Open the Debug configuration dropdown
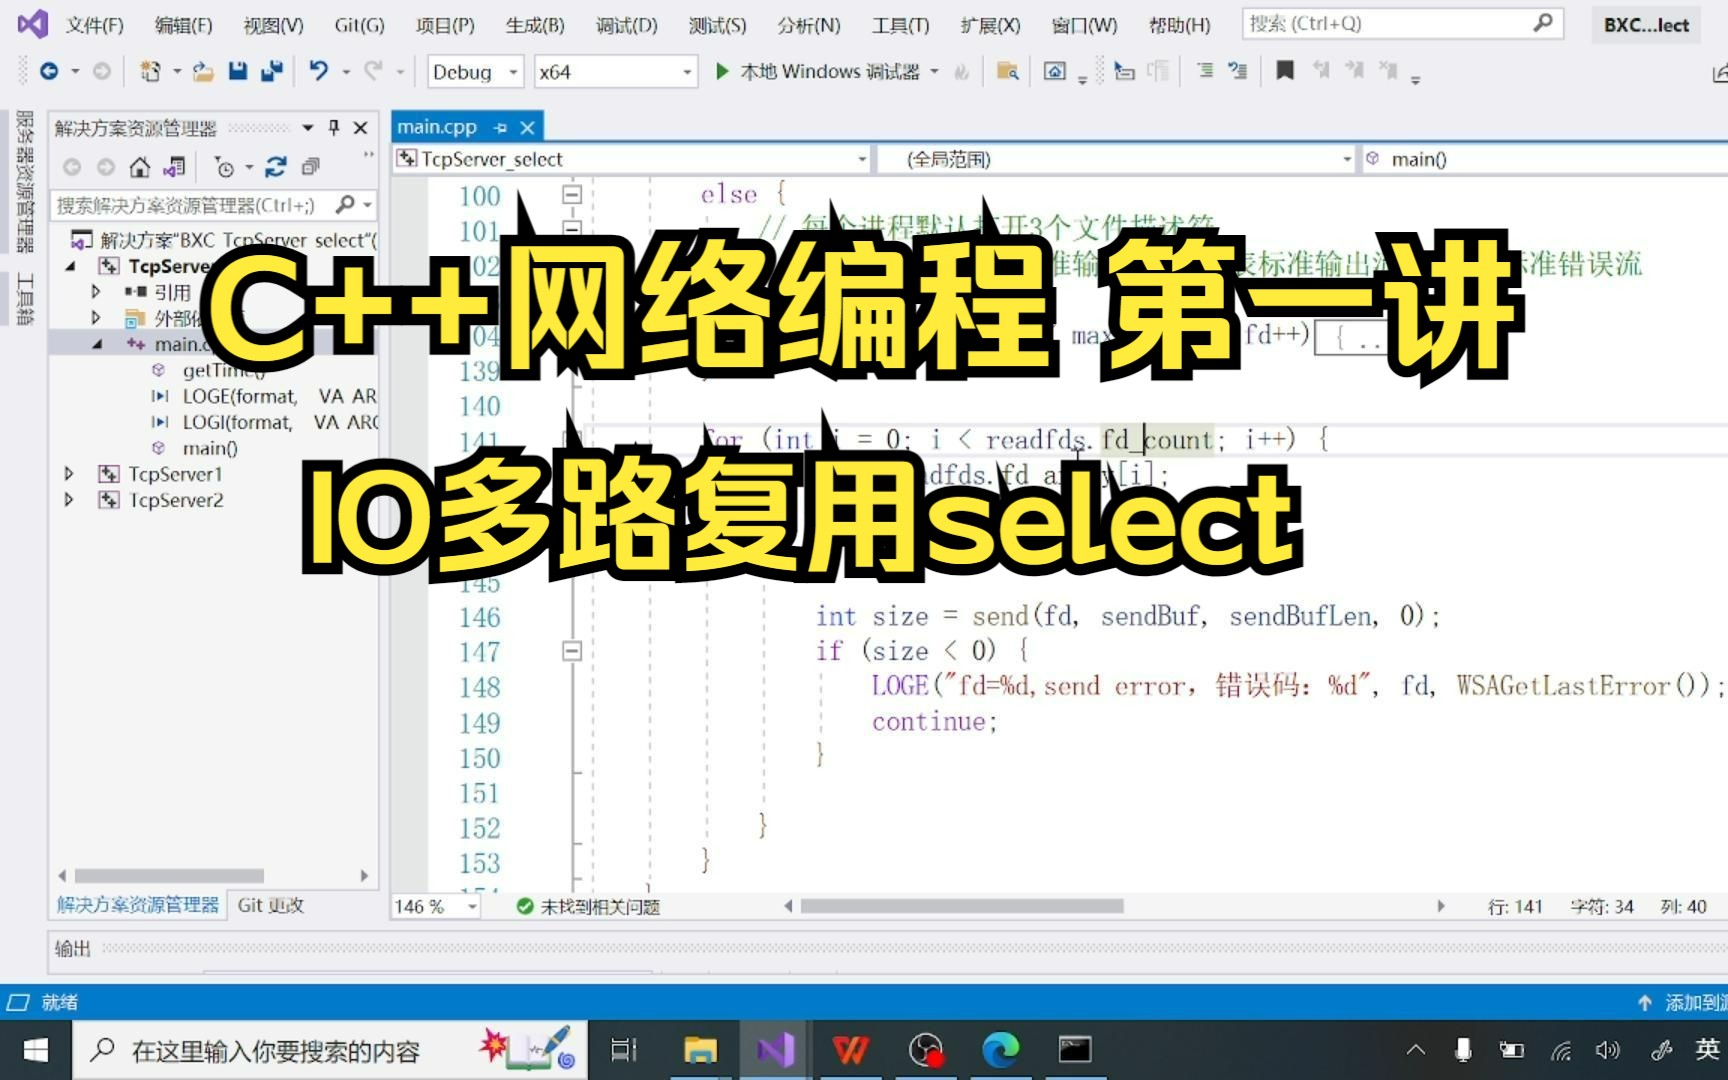 coord(510,71)
